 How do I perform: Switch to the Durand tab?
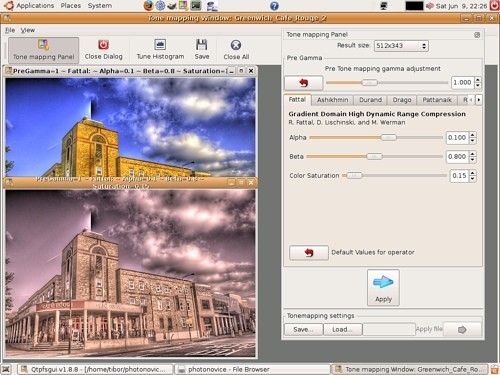tap(370, 100)
